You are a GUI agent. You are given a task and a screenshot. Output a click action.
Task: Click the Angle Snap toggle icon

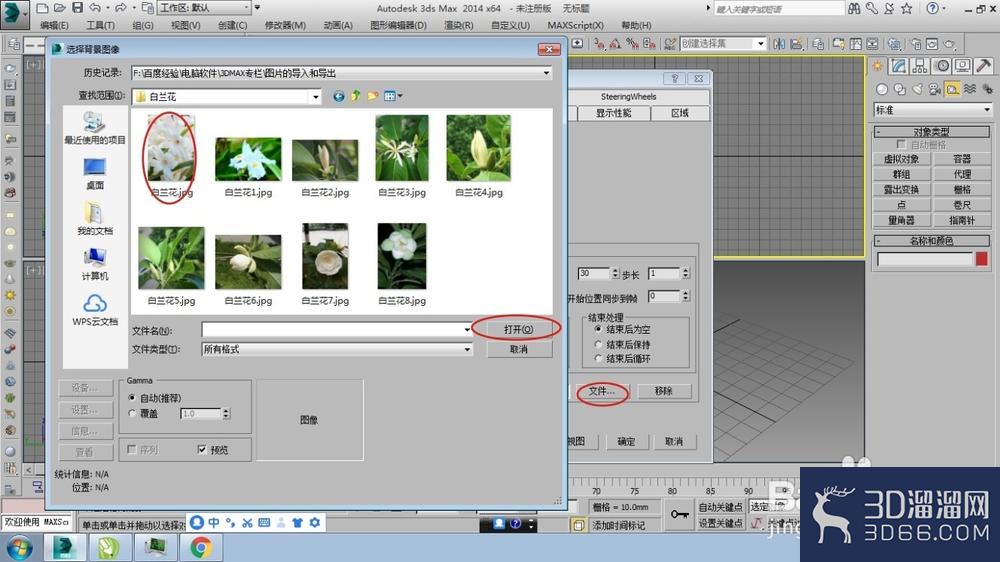tap(615, 43)
